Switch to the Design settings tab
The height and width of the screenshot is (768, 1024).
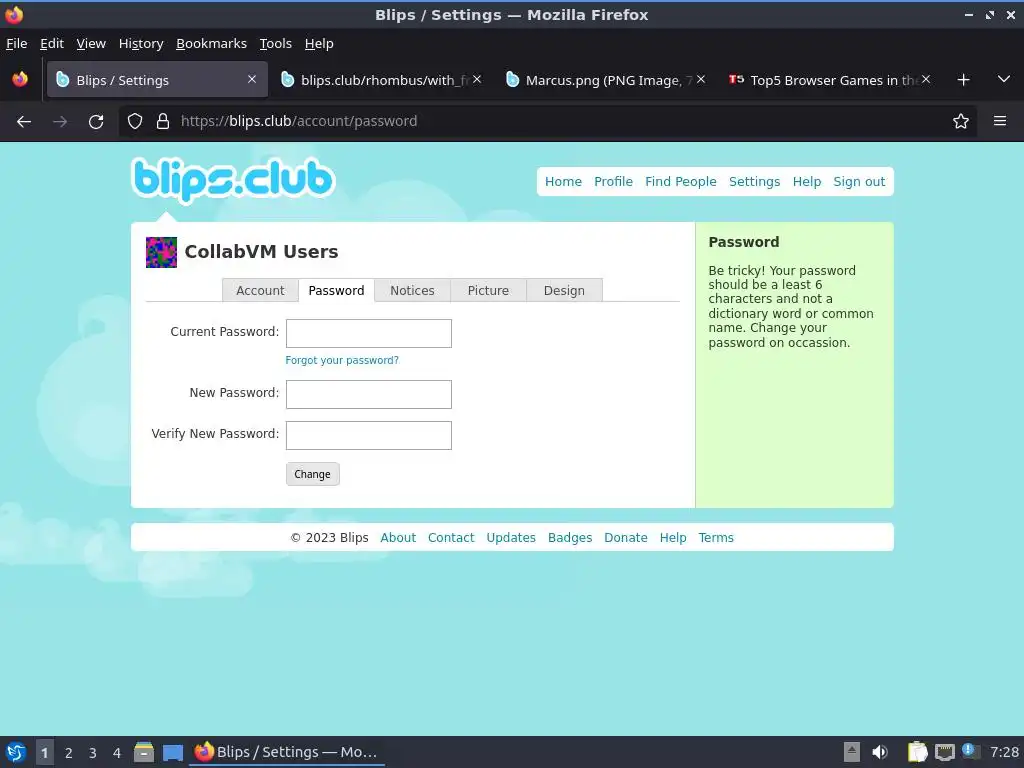coord(564,291)
